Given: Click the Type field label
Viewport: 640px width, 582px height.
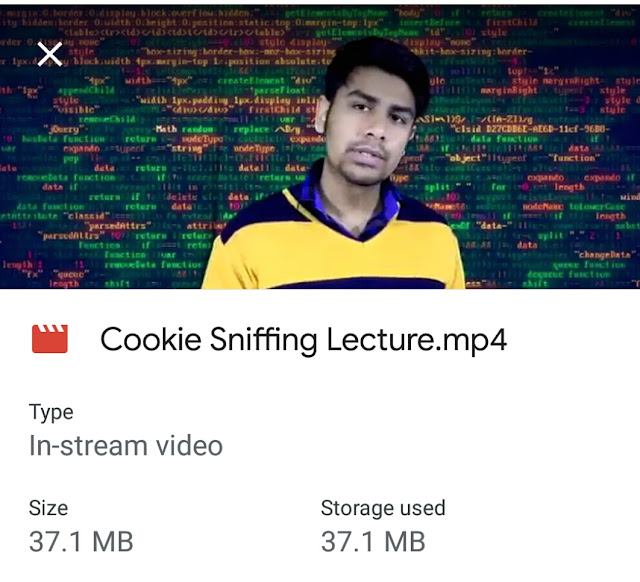Looking at the screenshot, I should pos(51,412).
